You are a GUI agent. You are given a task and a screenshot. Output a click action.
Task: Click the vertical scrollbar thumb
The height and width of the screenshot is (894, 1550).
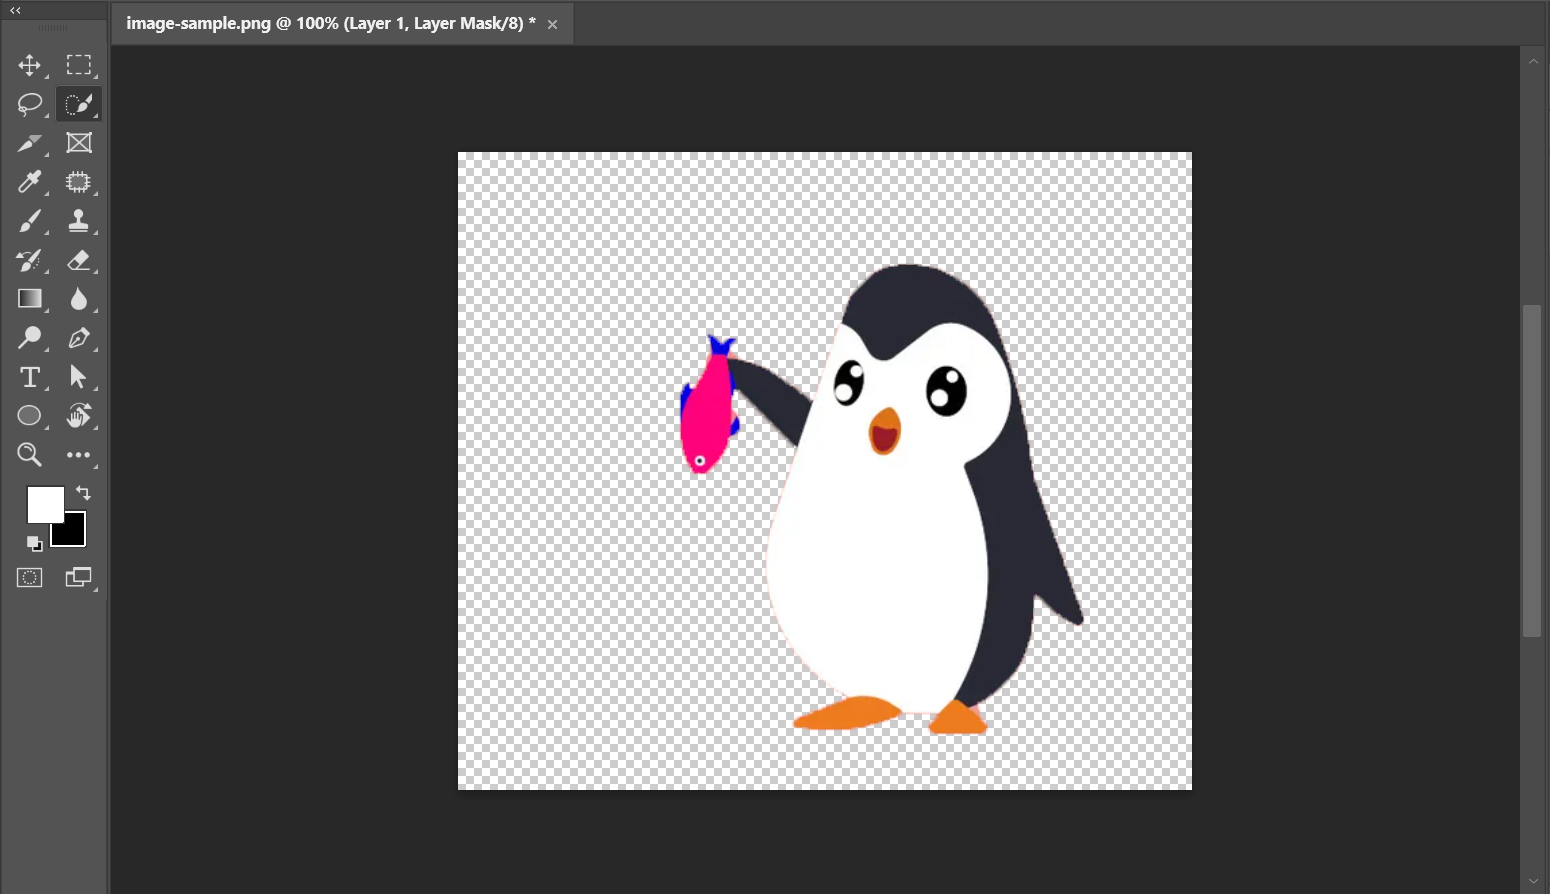(1532, 470)
